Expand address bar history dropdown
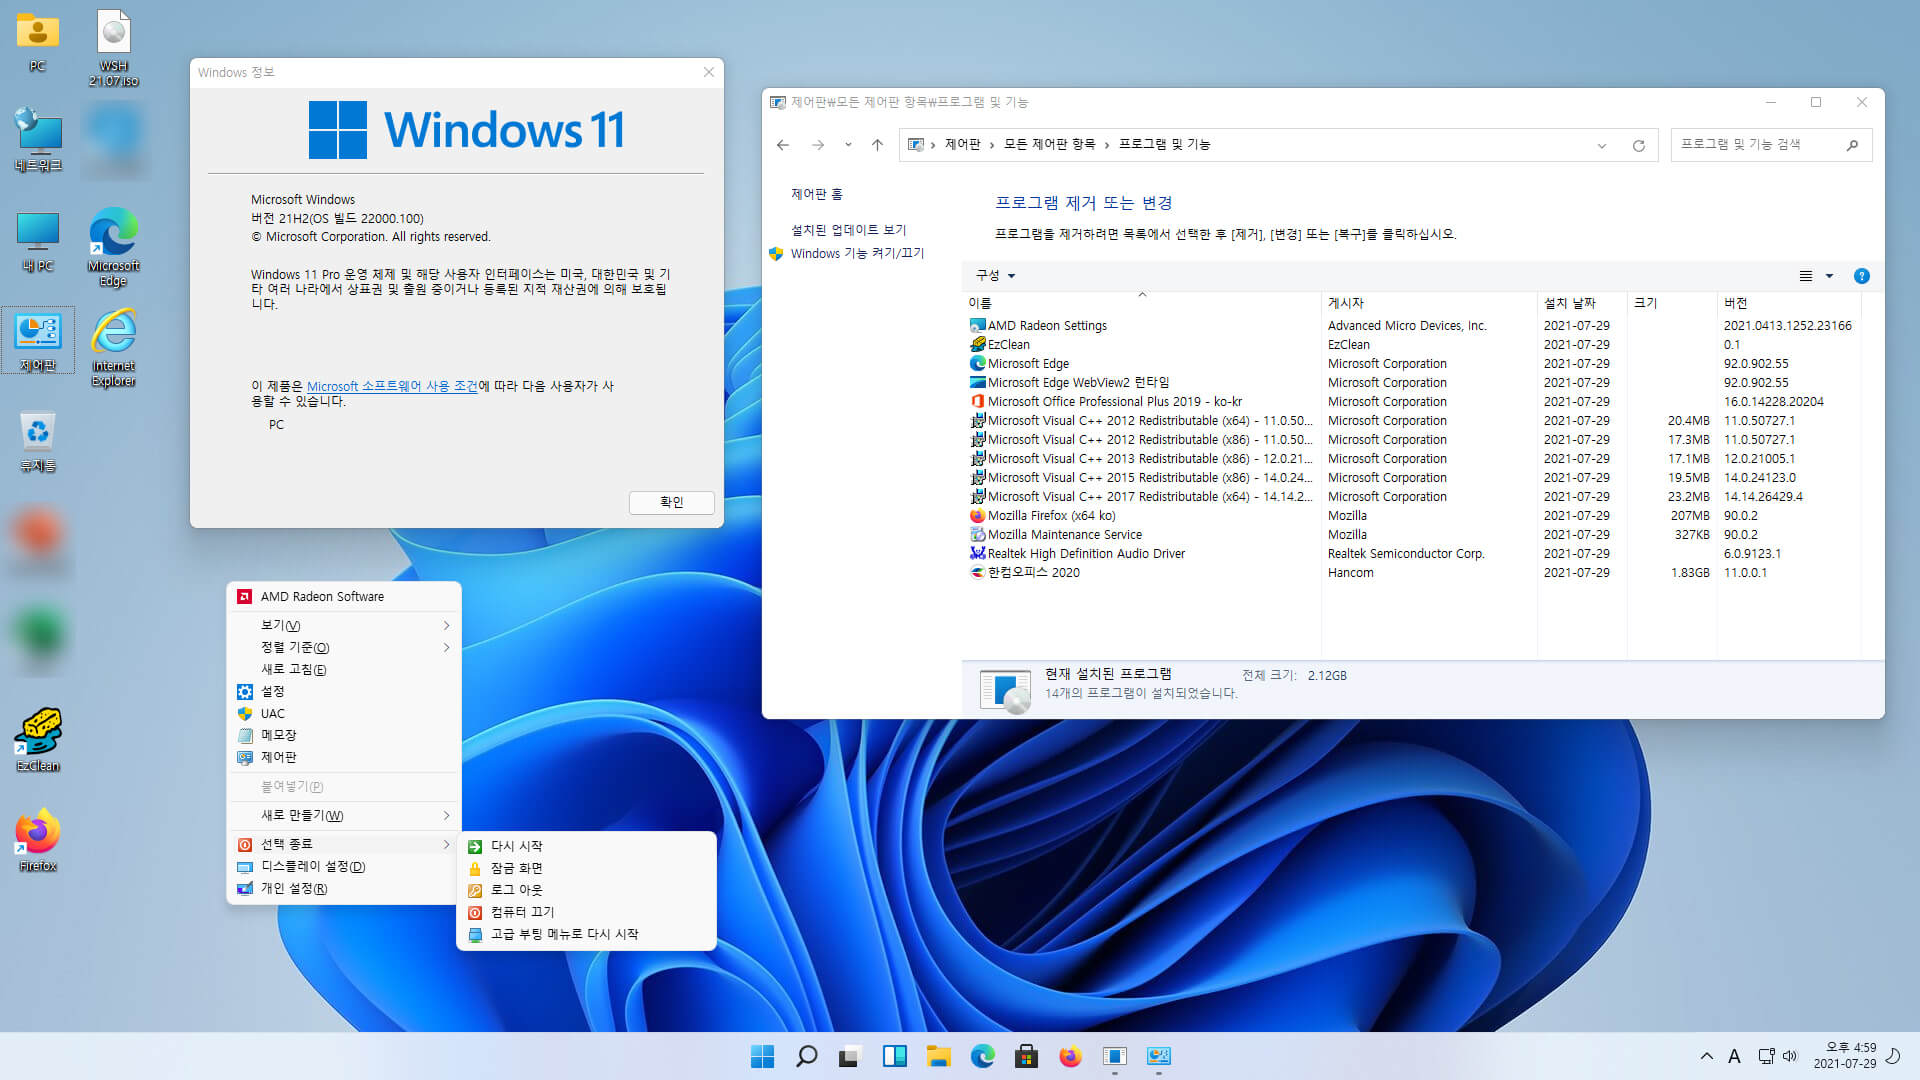 (1602, 145)
